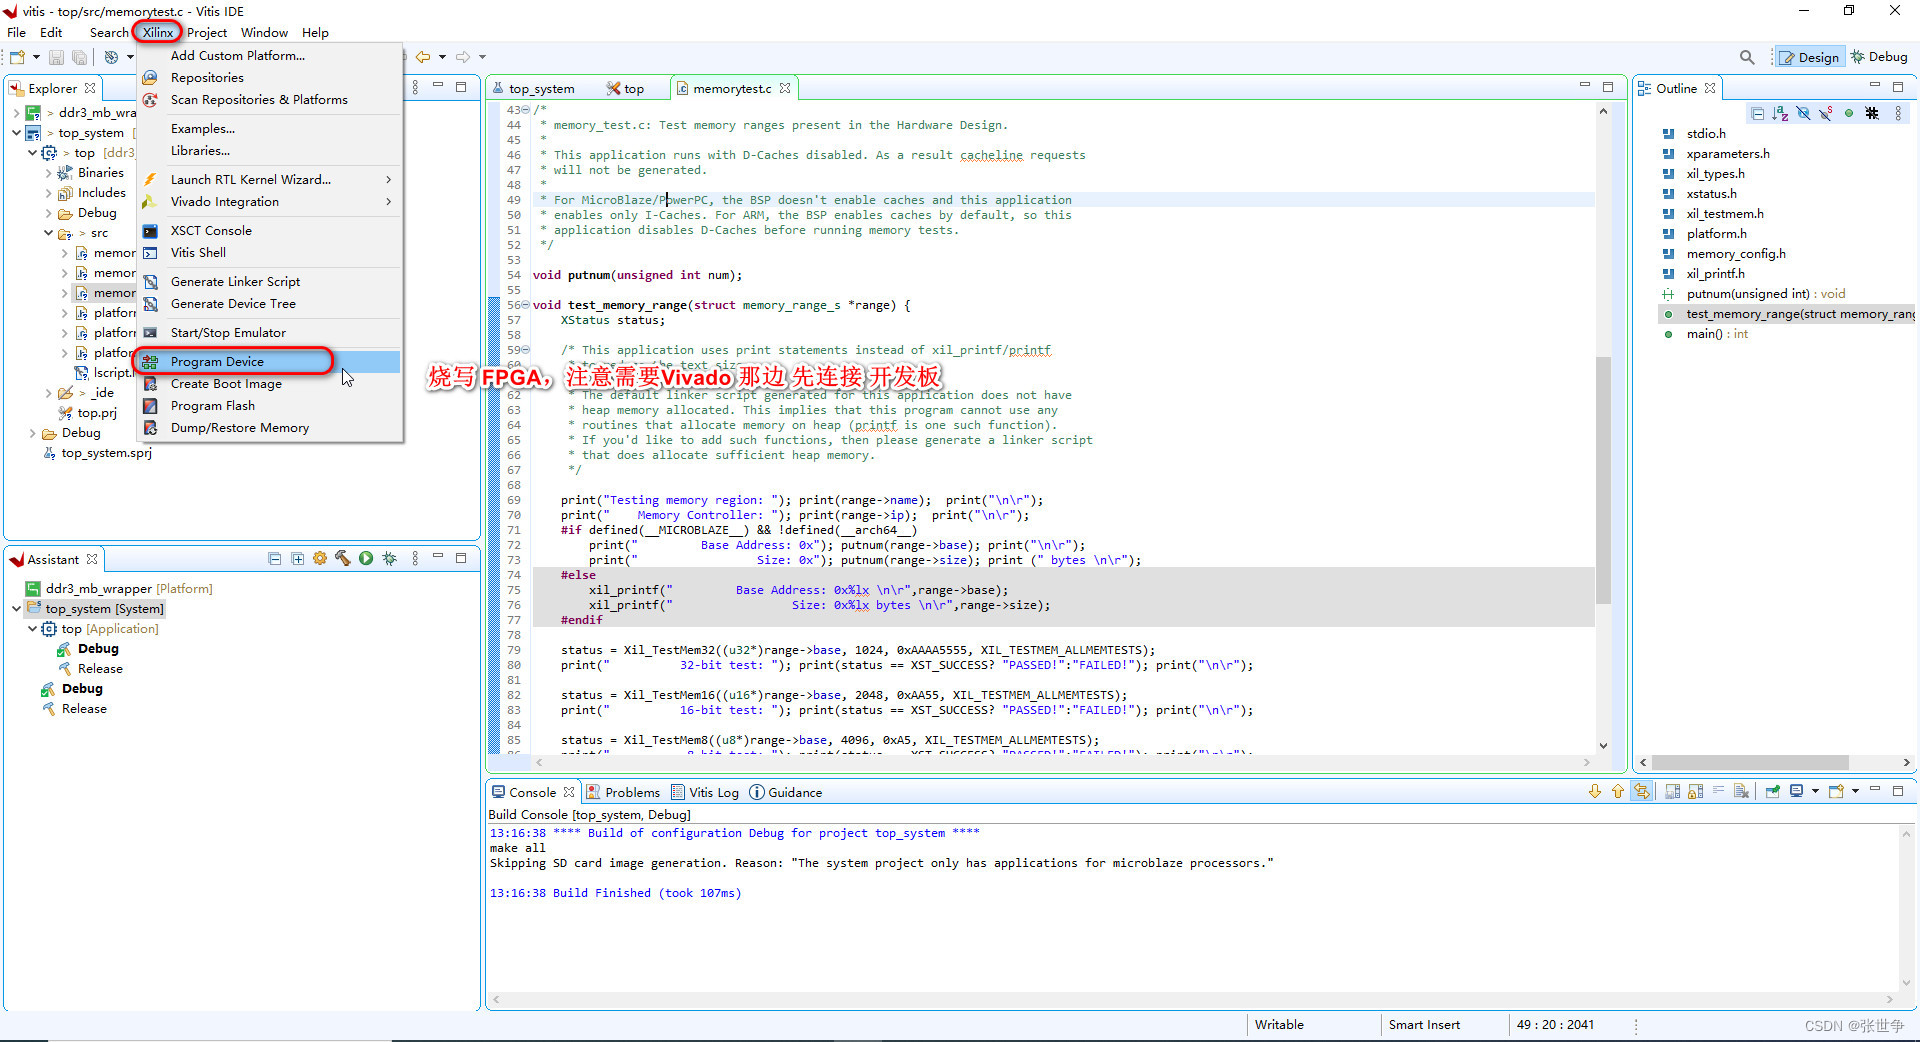Image resolution: width=1920 pixels, height=1042 pixels.
Task: Click Forward navigation arrow in toolbar
Action: click(463, 57)
